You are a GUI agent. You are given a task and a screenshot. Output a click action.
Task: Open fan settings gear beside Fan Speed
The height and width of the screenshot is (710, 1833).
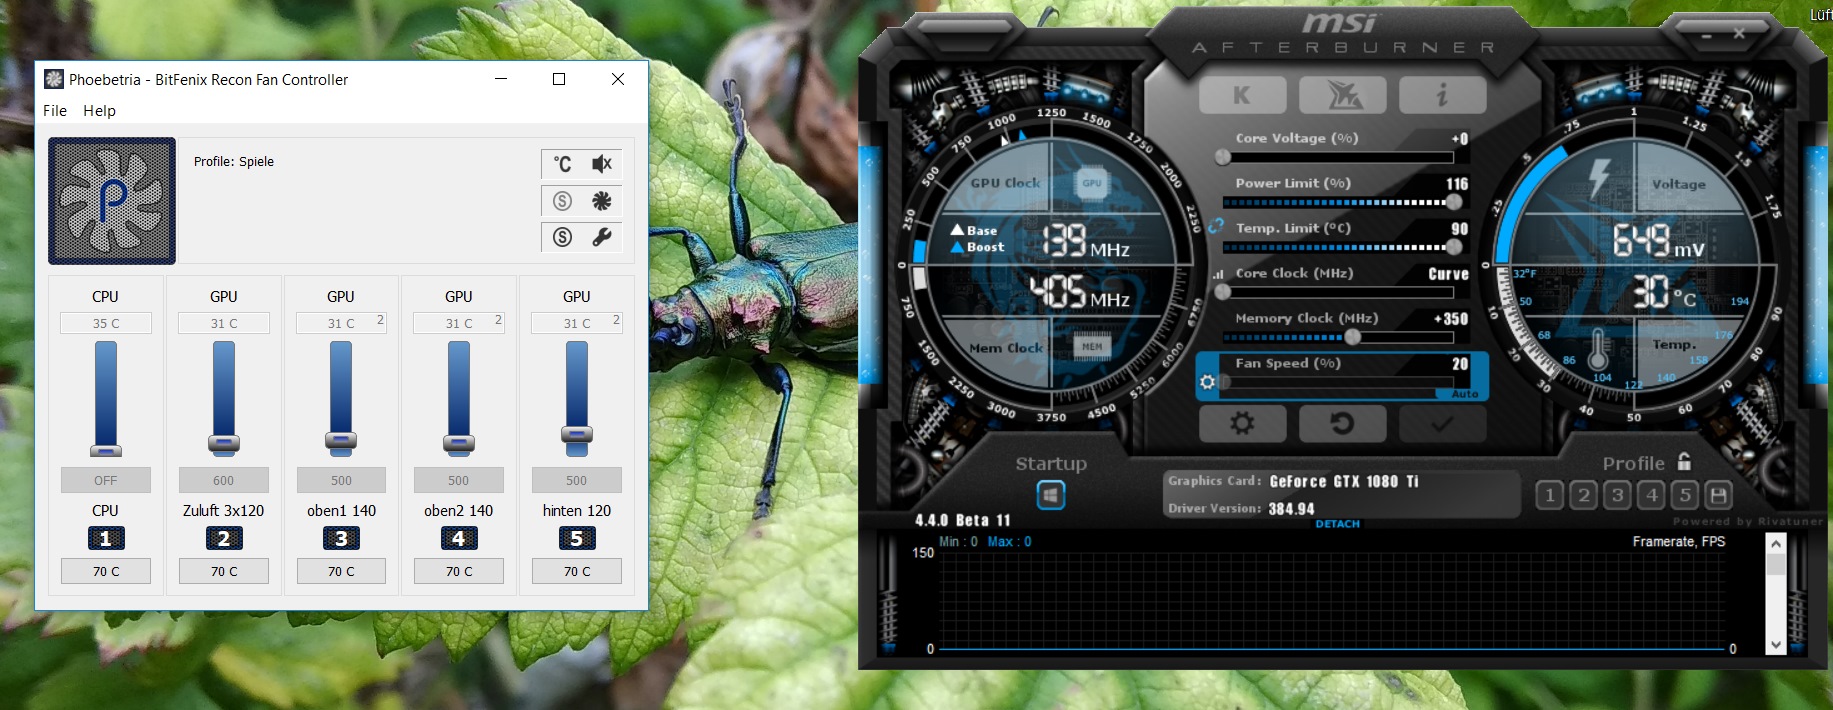point(1207,382)
